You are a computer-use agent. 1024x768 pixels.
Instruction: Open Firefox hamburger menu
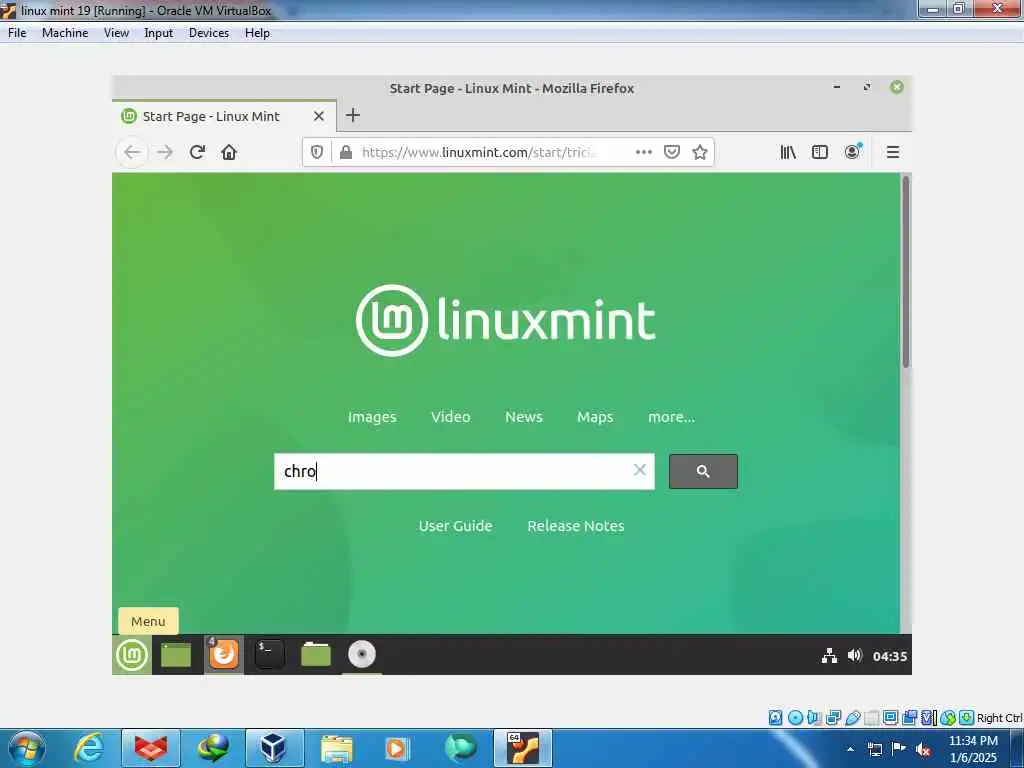coord(893,152)
